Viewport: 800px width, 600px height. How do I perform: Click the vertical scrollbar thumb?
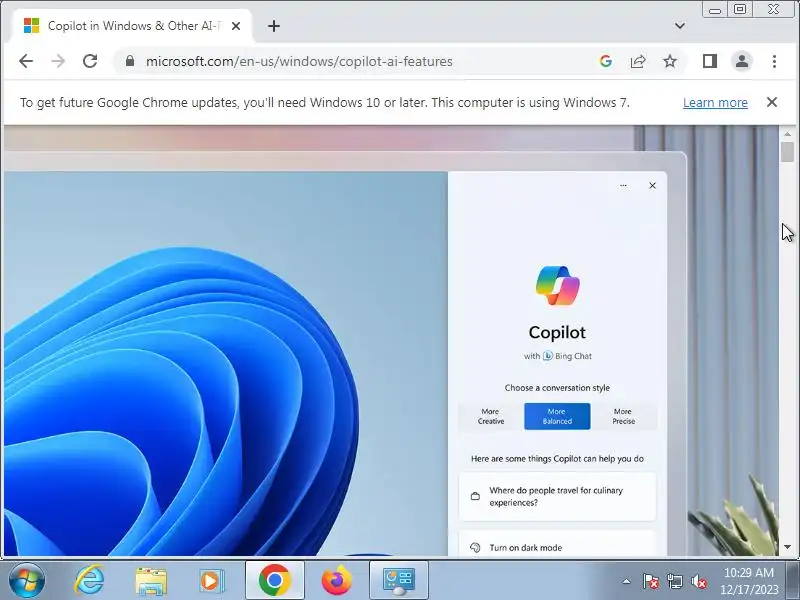click(787, 152)
